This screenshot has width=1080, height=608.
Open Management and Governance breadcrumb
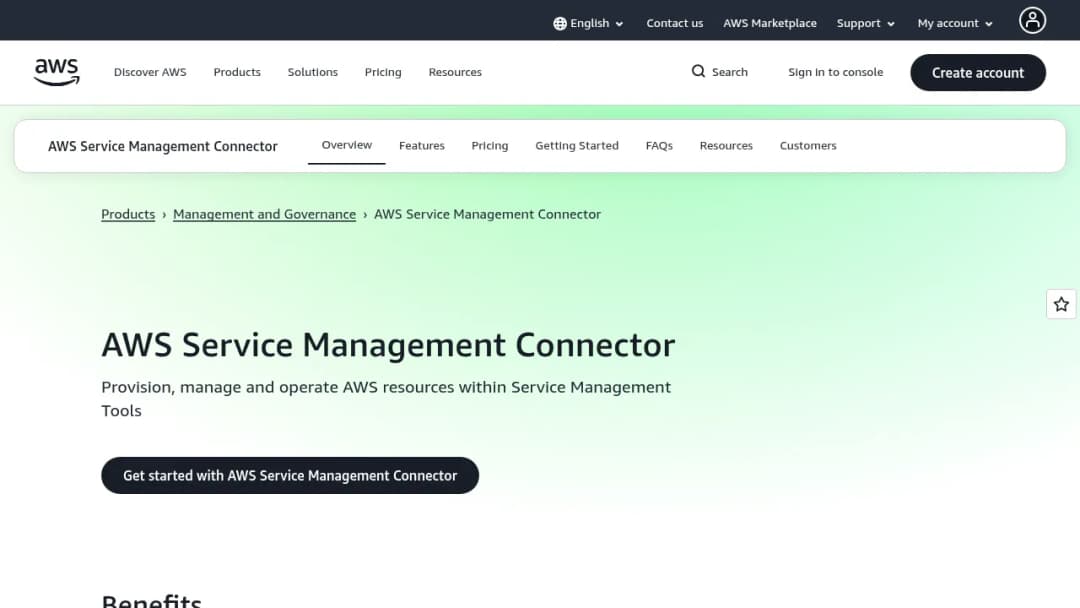[264, 214]
